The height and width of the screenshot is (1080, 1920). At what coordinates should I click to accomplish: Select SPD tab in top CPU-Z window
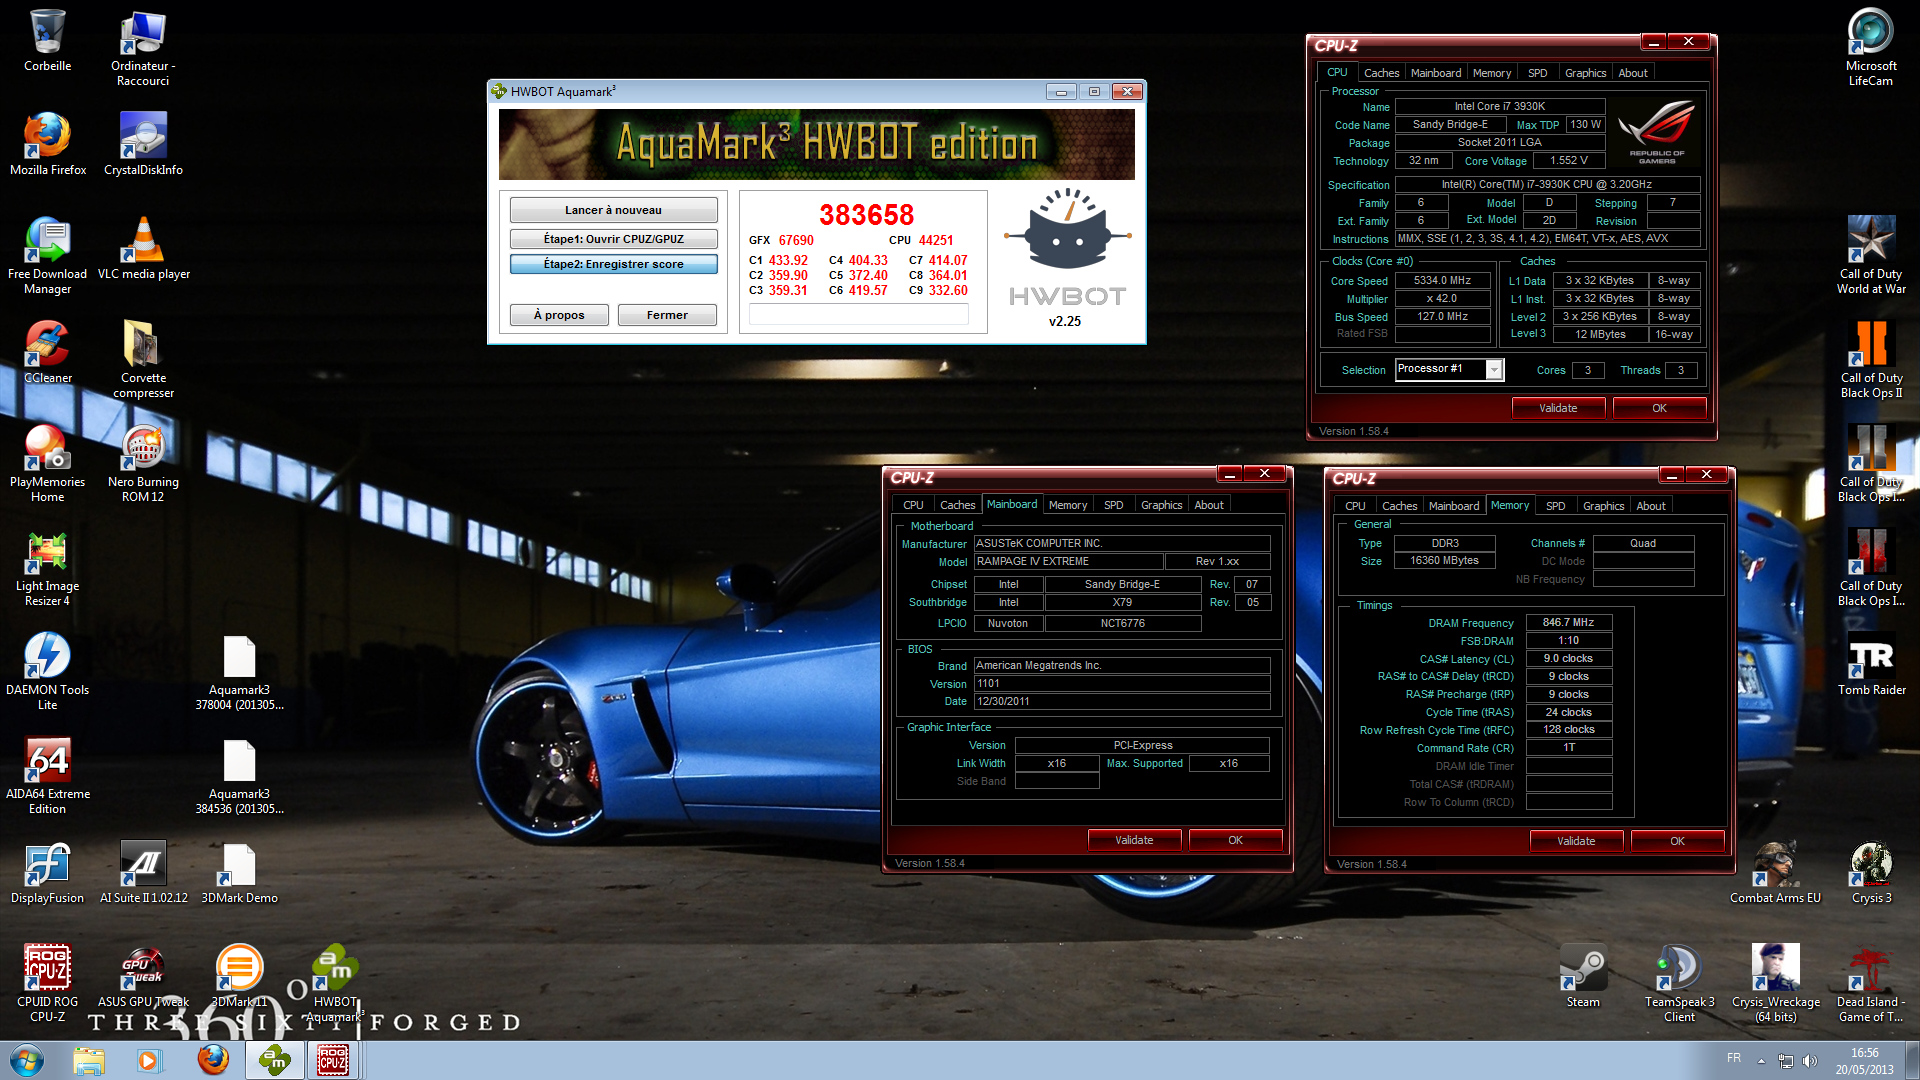click(x=1537, y=73)
